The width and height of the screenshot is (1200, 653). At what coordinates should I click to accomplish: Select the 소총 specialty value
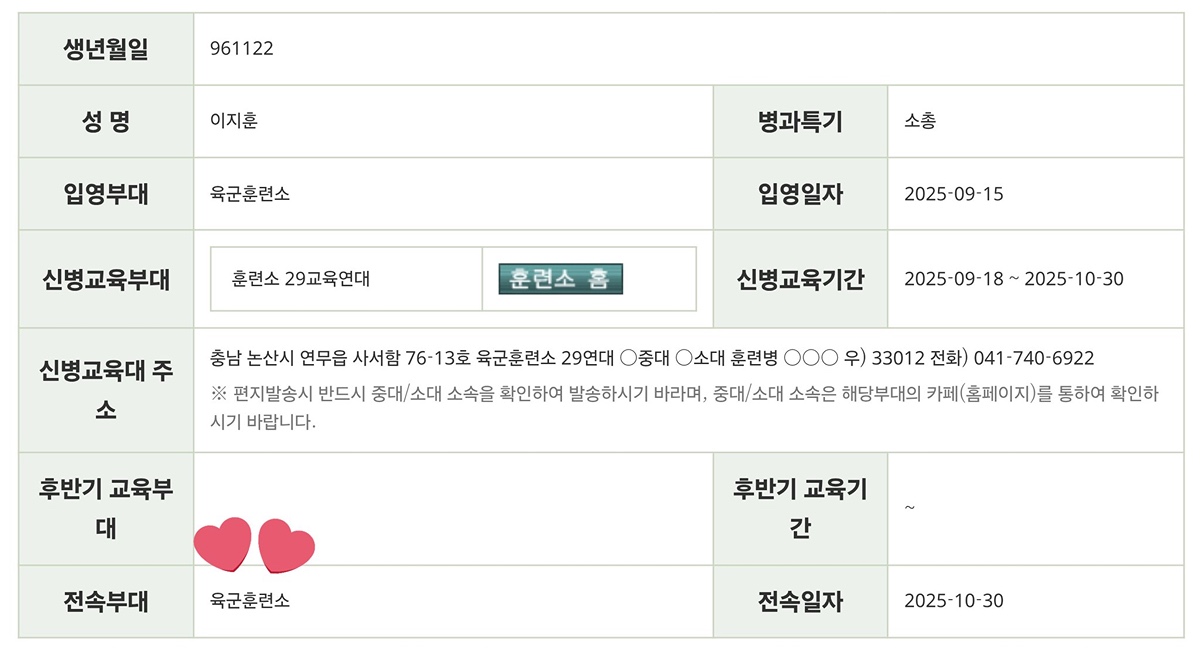(920, 121)
